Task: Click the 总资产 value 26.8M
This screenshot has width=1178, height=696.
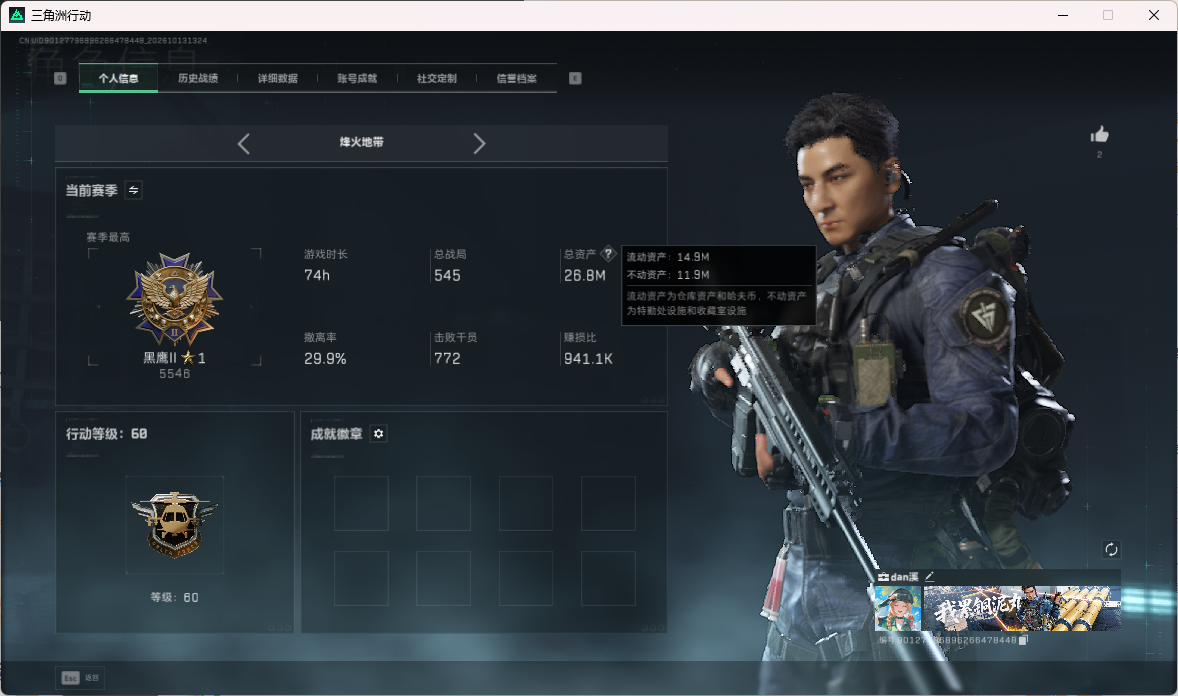Action: click(x=585, y=275)
